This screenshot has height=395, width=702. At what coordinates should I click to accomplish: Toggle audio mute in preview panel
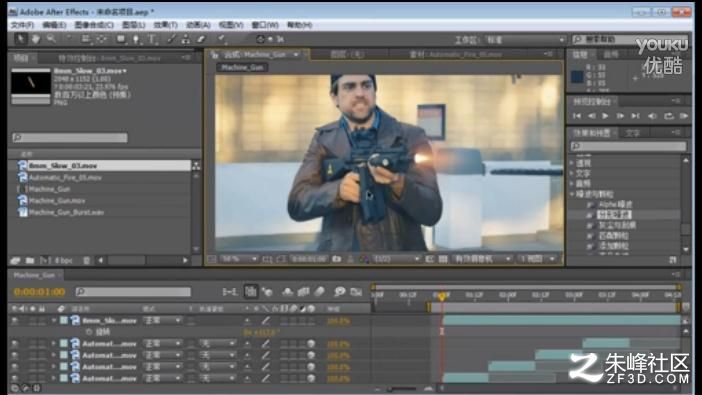coord(652,116)
